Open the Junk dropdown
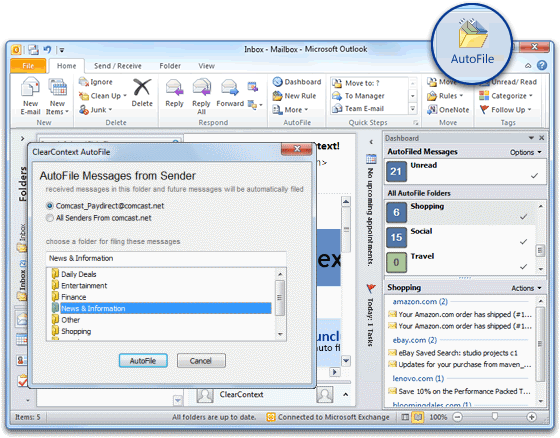 [96, 110]
